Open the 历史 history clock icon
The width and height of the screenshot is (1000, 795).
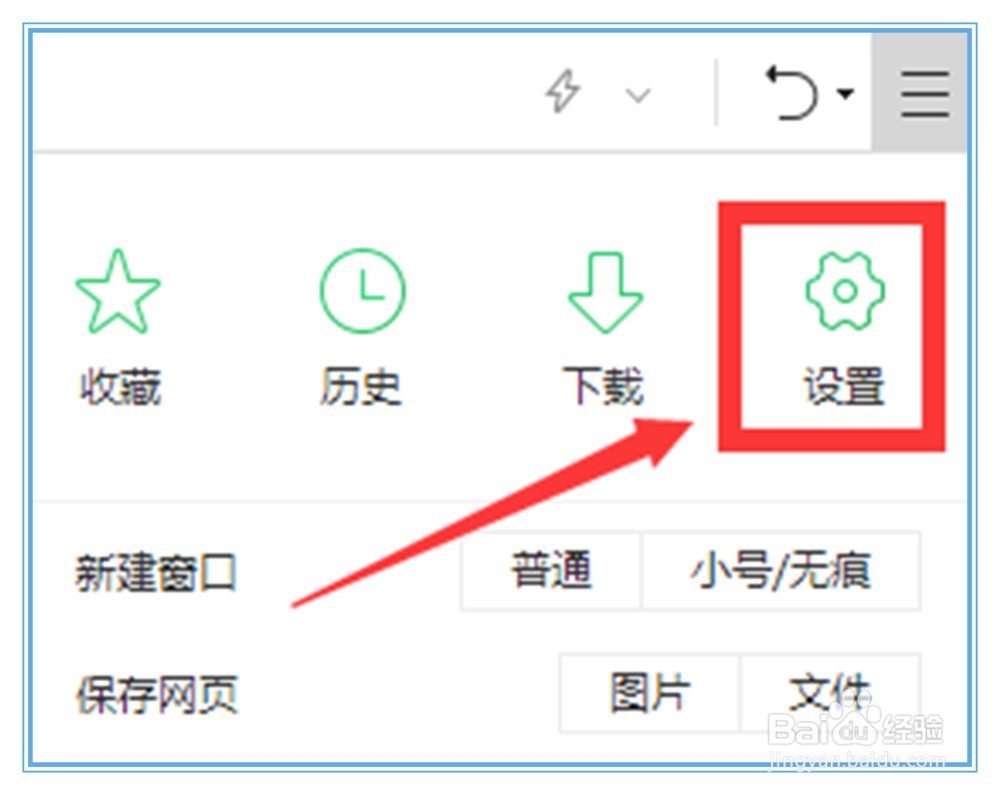[x=362, y=291]
